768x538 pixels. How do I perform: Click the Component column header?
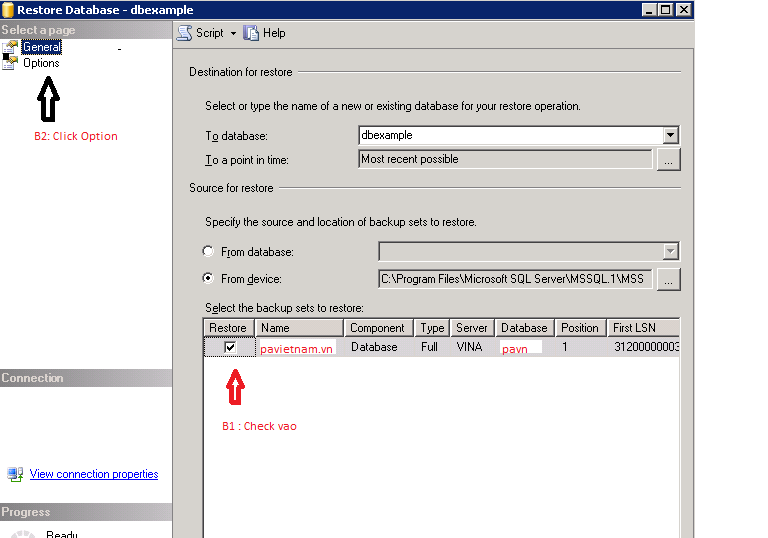[x=379, y=328]
